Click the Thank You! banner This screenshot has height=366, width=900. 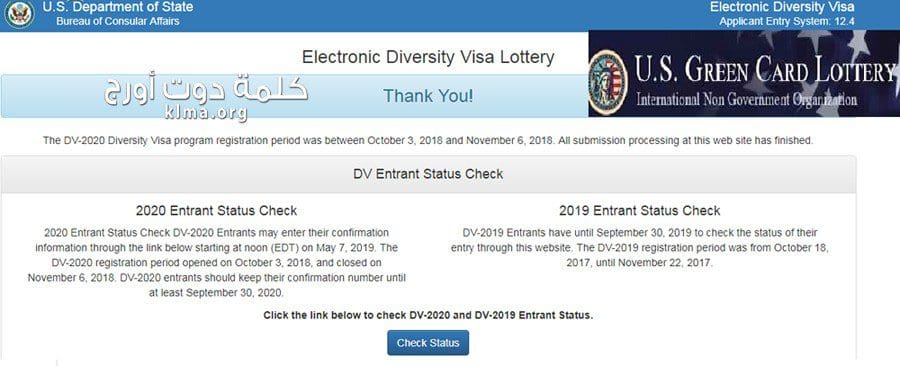point(428,96)
